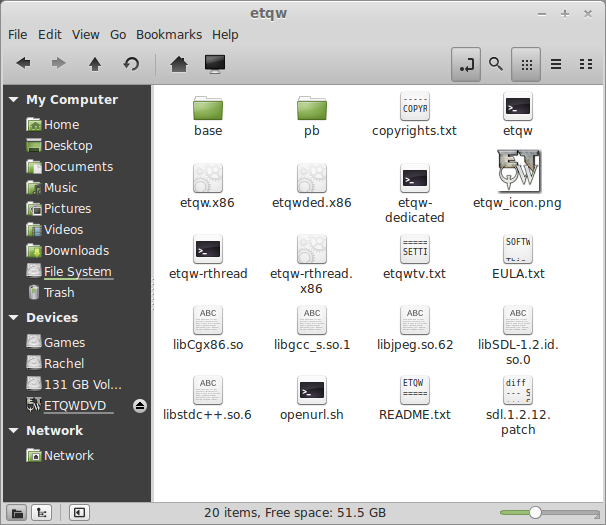Screen dimensions: 606x525
Task: Go up to the parent folder
Action: [95, 63]
